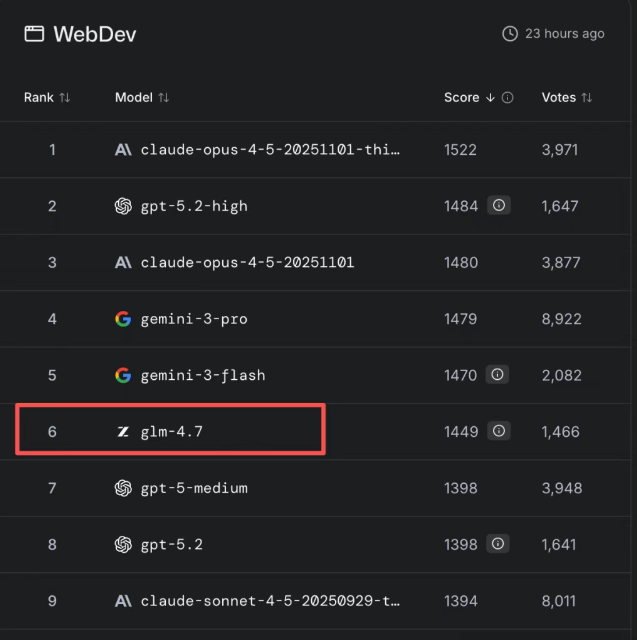
Task: Click the Google logo beside gemini-3-pro
Action: [x=123, y=319]
